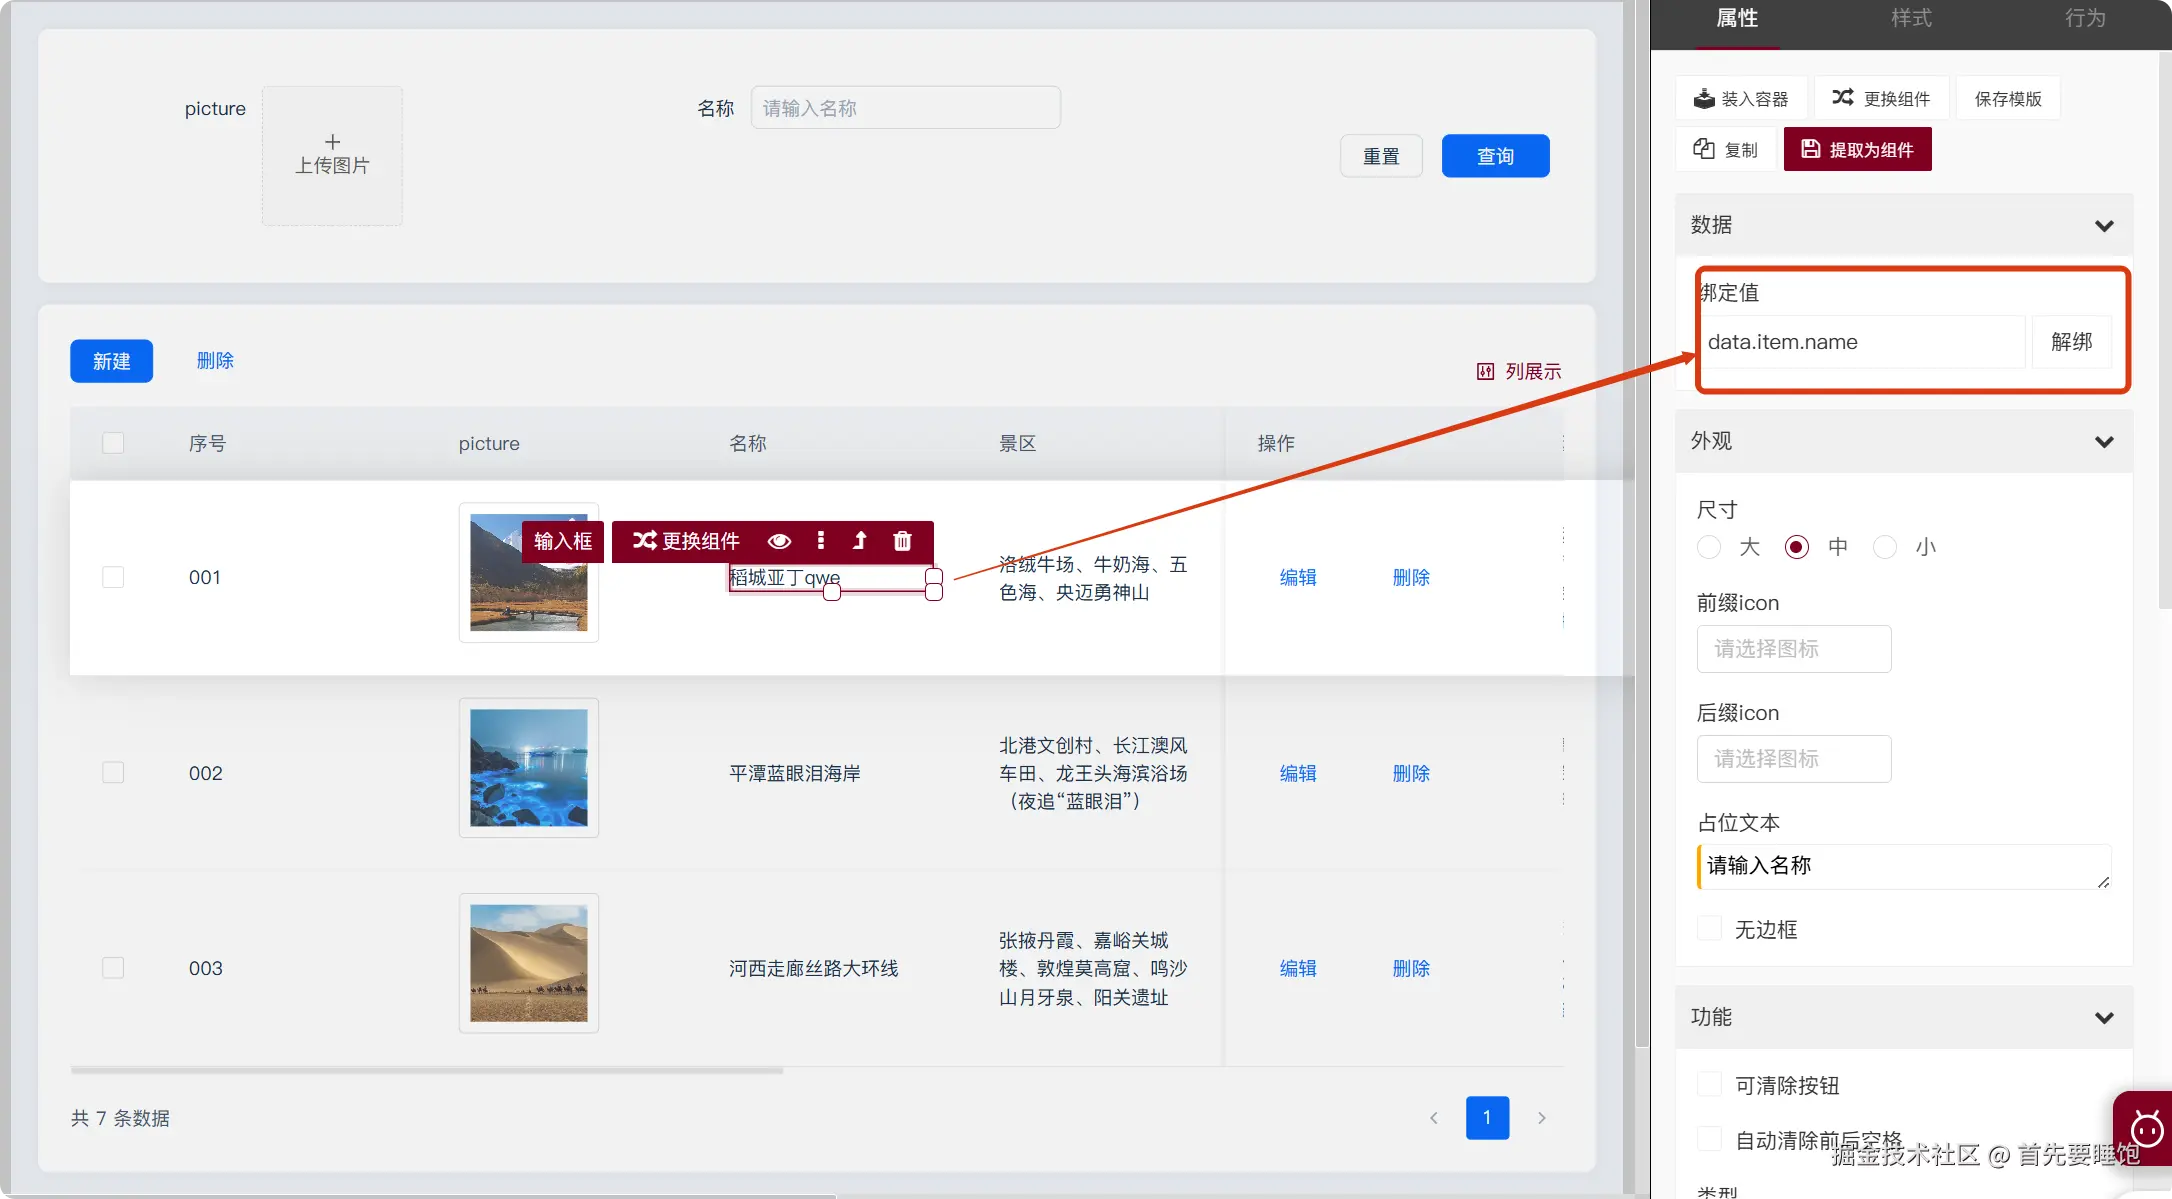Select the 大 size radio button
Image resolution: width=2172 pixels, height=1199 pixels.
pyautogui.click(x=1709, y=547)
